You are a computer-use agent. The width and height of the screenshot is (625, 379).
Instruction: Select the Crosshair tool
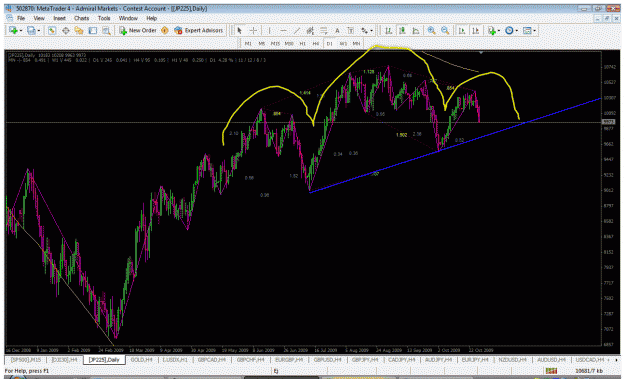253,30
